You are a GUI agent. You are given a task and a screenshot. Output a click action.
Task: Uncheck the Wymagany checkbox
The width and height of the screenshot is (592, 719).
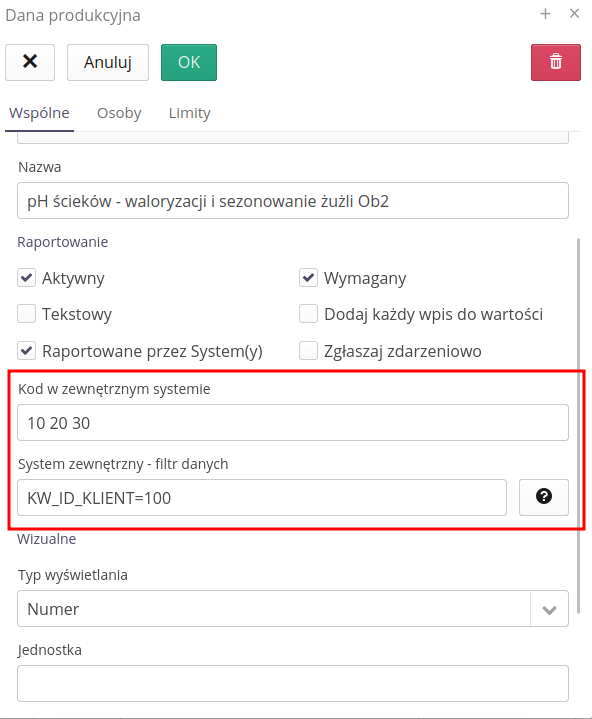(308, 278)
